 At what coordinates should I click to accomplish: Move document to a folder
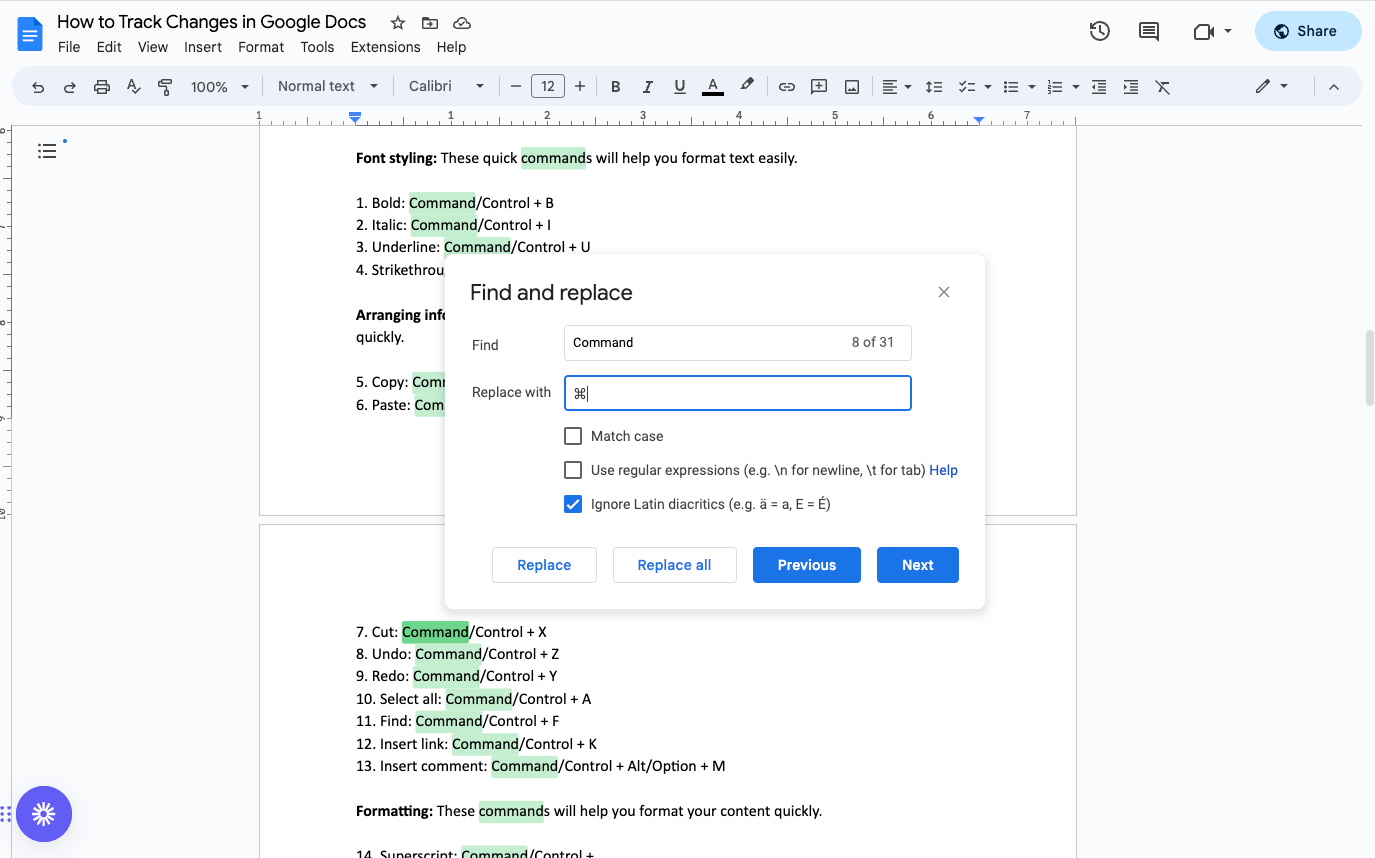tap(430, 22)
